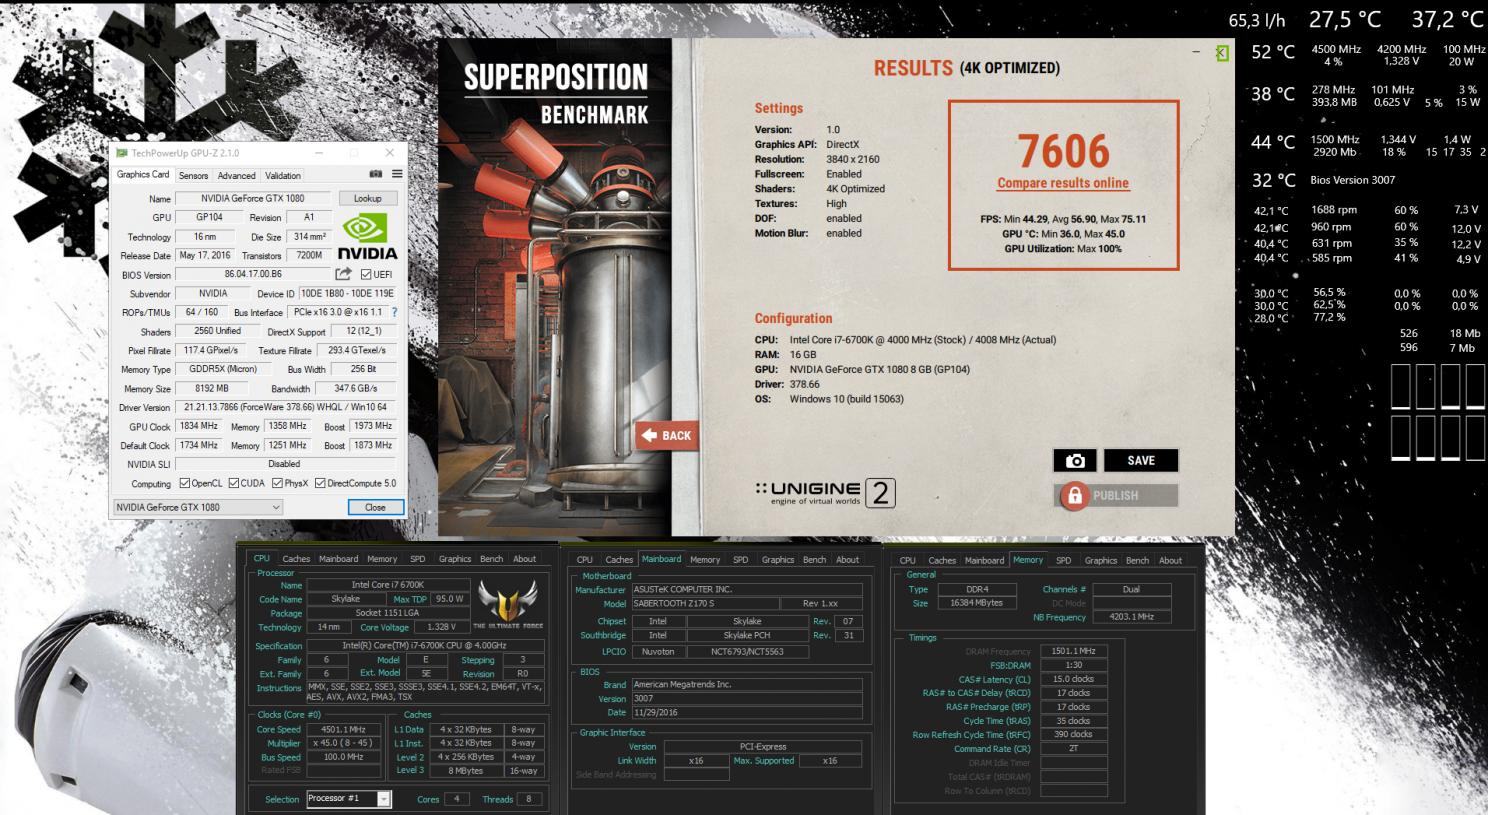Toggle the OpenCL checkbox

coord(184,483)
